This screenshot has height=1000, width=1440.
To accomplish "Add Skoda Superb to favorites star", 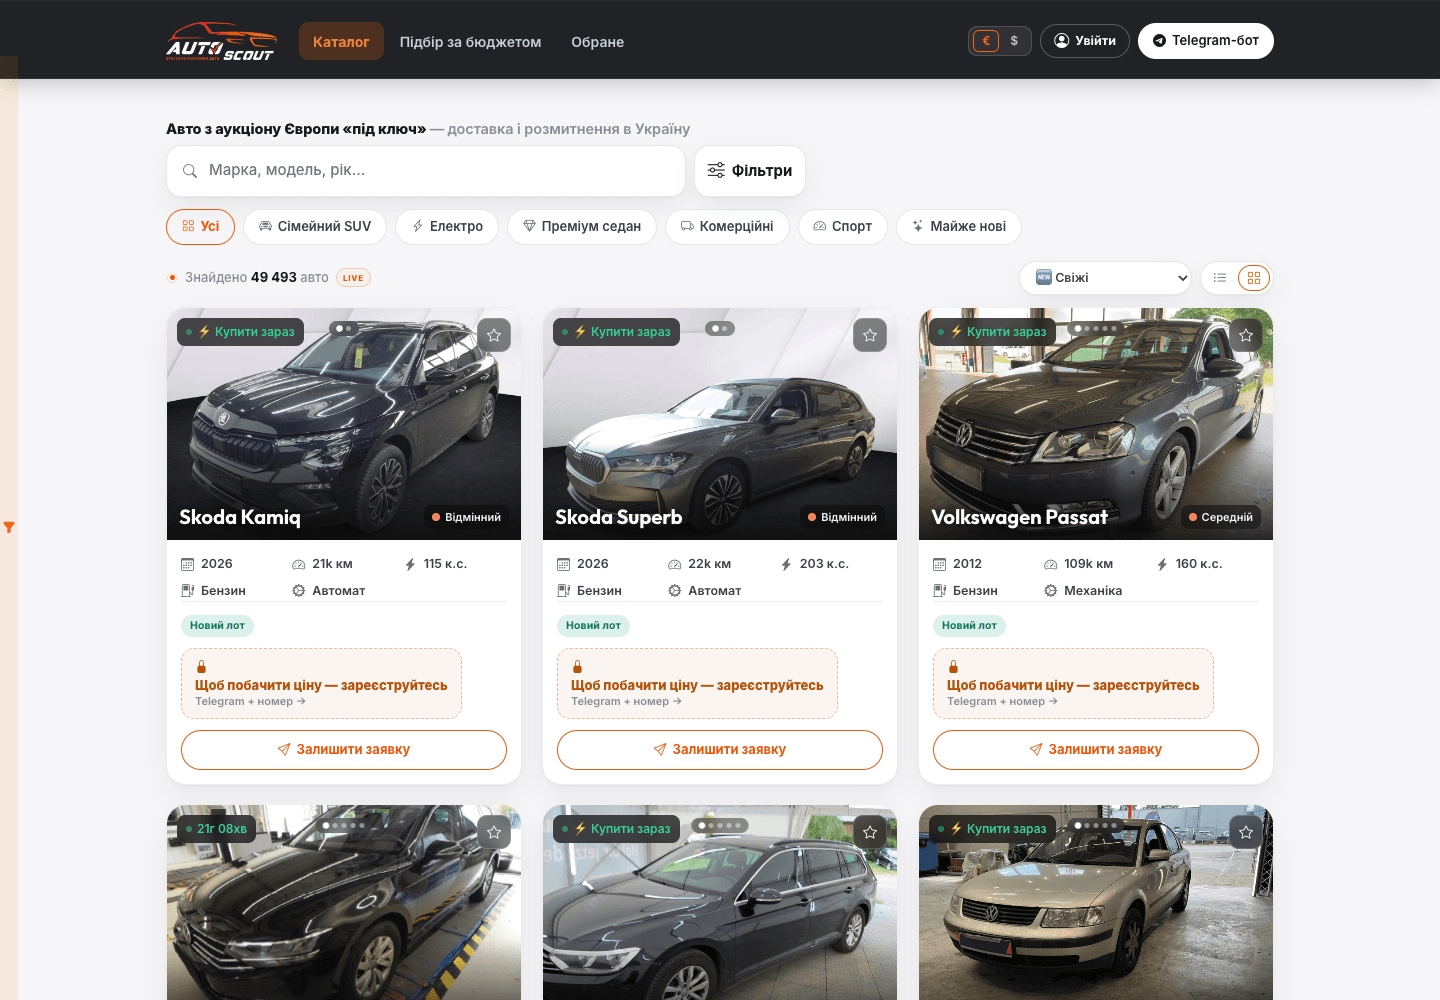I will pos(870,335).
